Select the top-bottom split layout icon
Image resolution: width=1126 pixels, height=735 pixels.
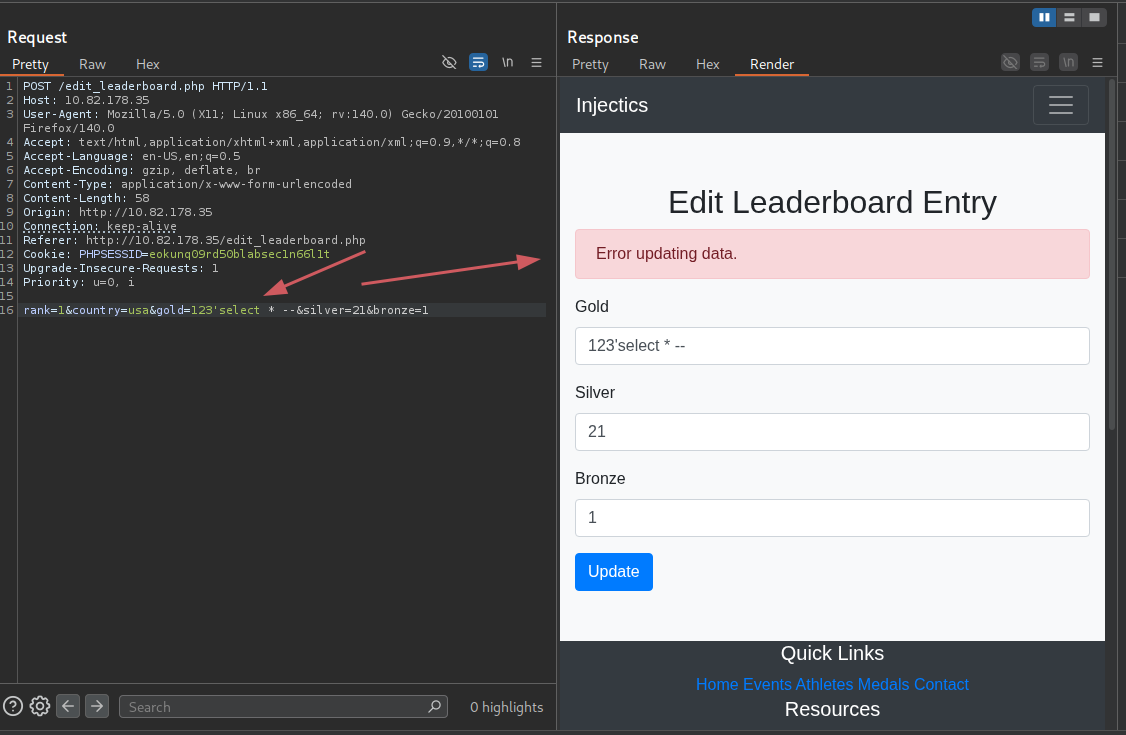[1069, 17]
